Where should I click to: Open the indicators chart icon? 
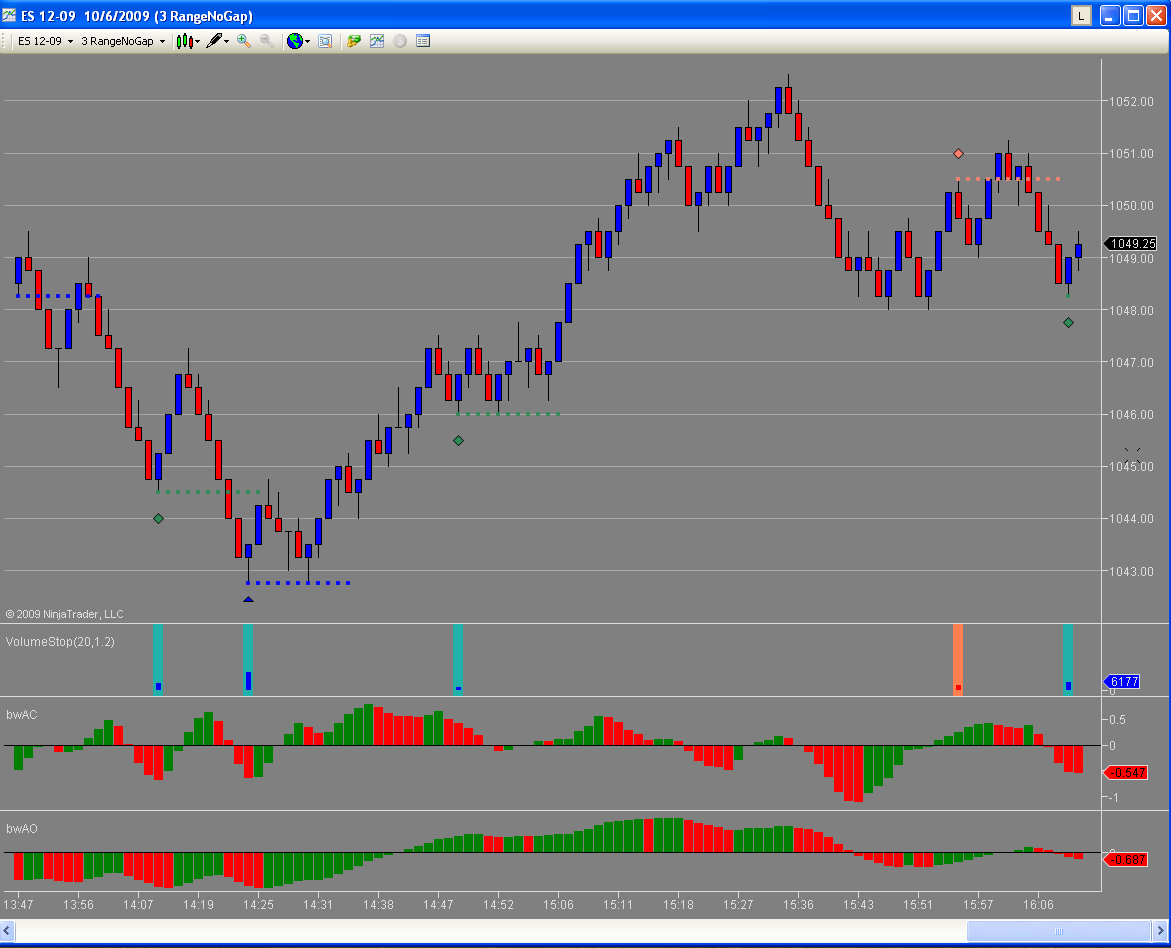pyautogui.click(x=377, y=41)
